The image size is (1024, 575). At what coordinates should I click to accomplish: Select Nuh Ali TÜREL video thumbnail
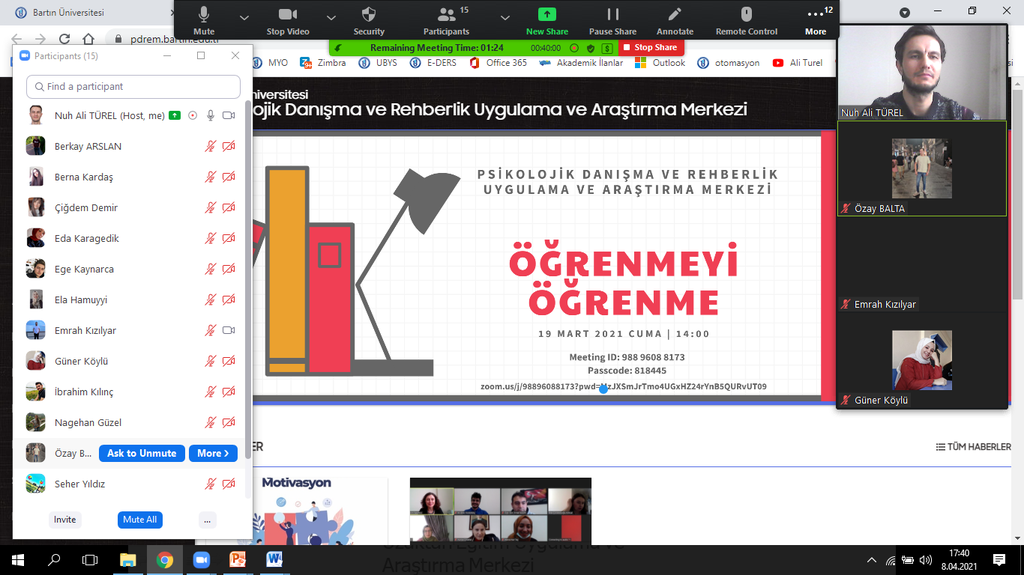coord(921,73)
